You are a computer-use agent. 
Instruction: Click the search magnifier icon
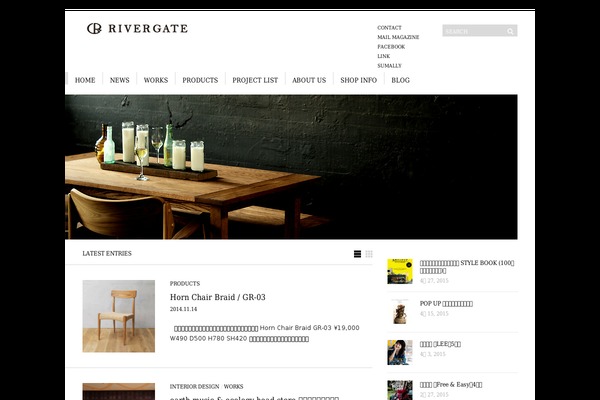click(510, 31)
